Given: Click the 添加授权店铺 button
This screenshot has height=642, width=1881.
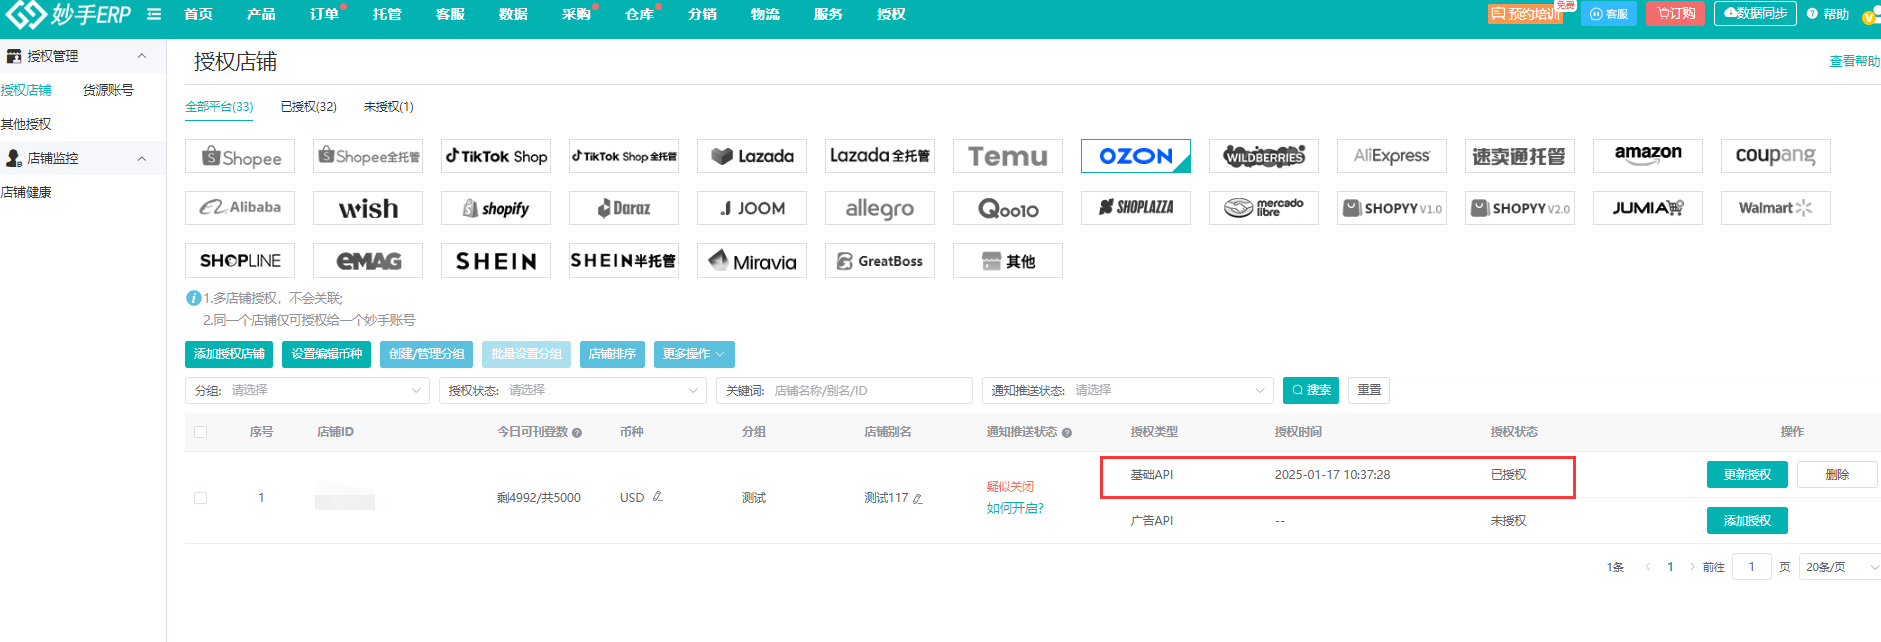Looking at the screenshot, I should [229, 354].
